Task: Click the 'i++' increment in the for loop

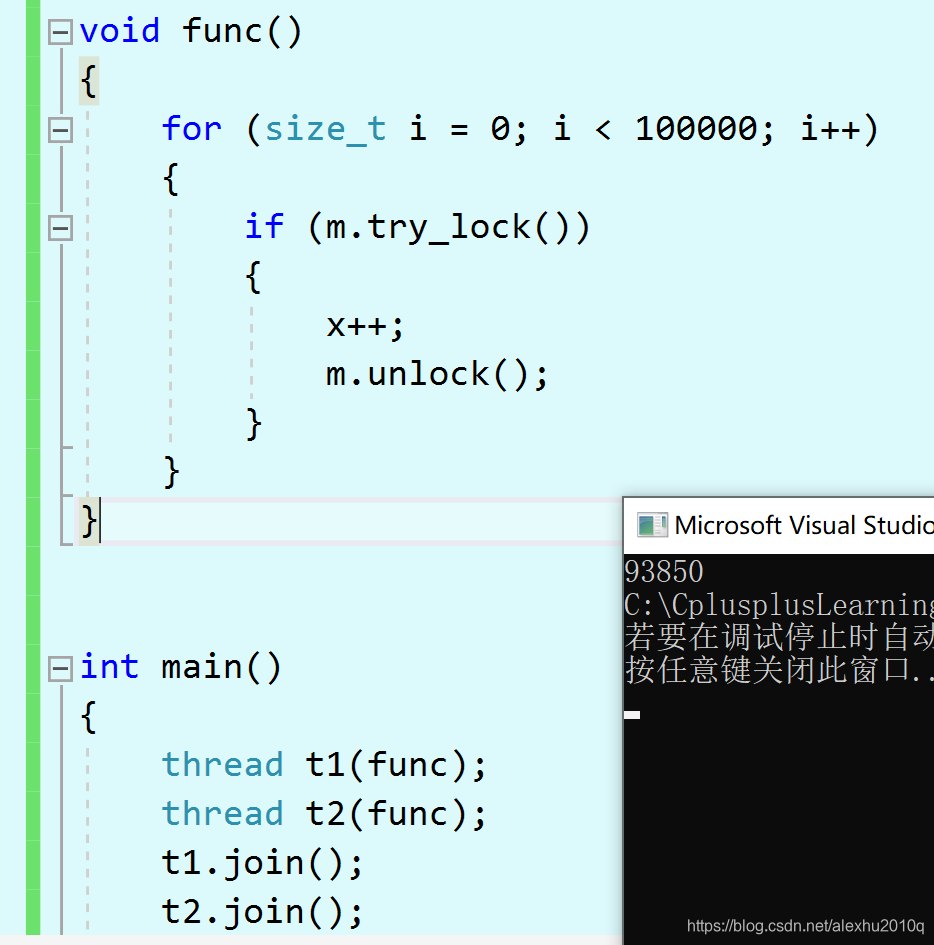Action: (831, 130)
